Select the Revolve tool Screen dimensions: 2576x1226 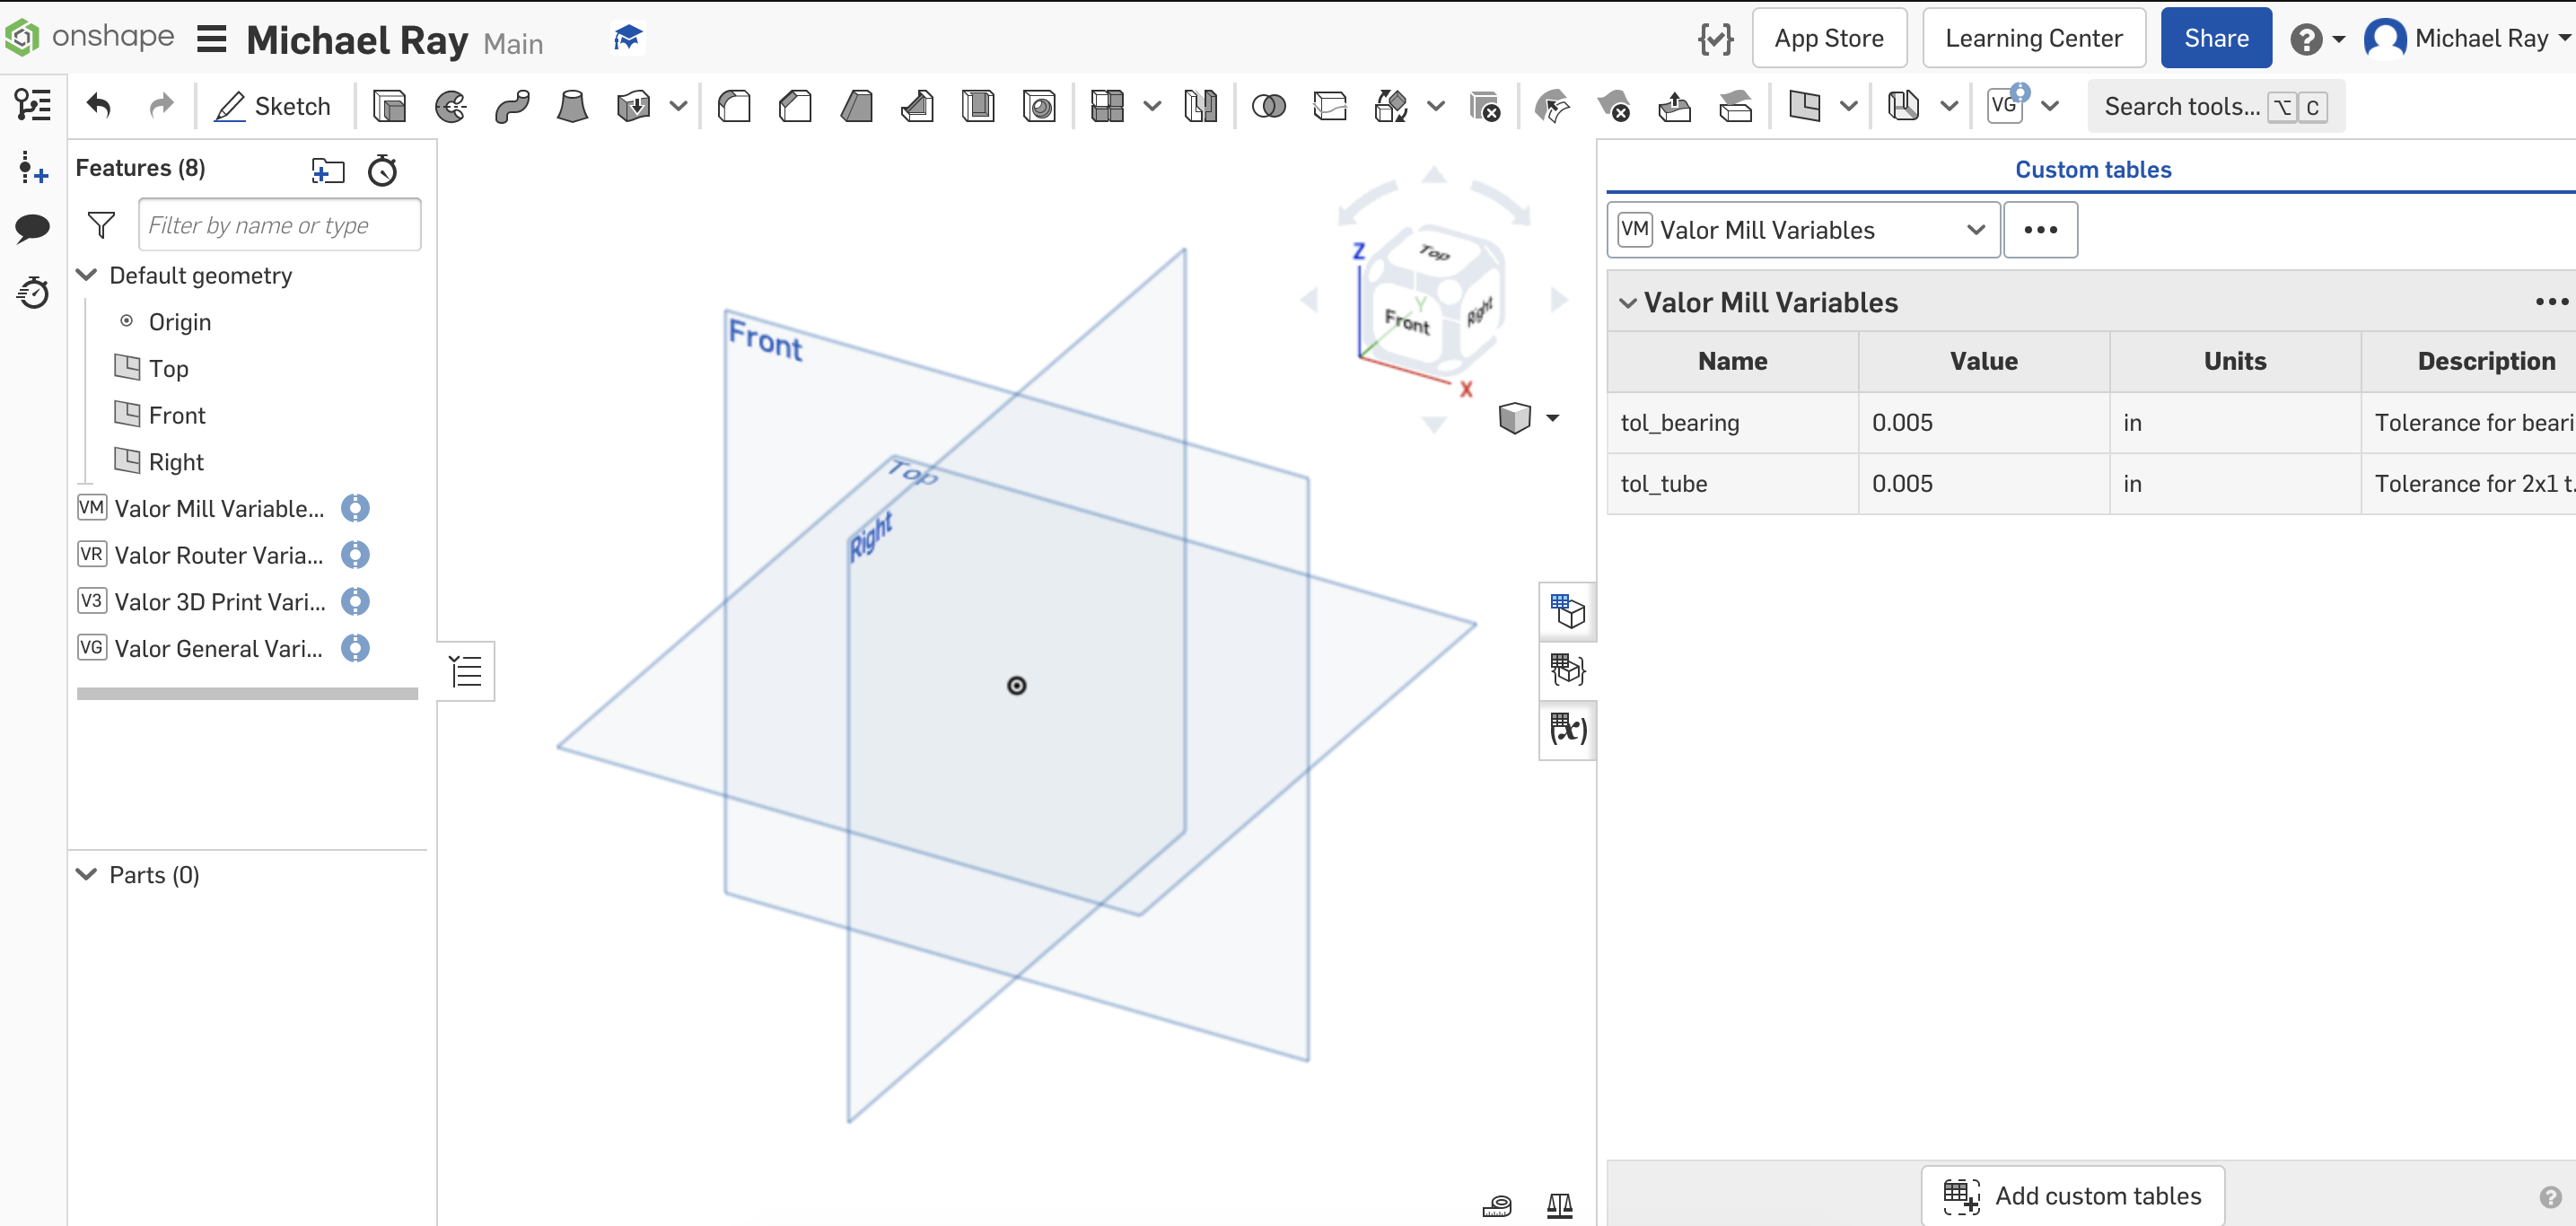(451, 106)
